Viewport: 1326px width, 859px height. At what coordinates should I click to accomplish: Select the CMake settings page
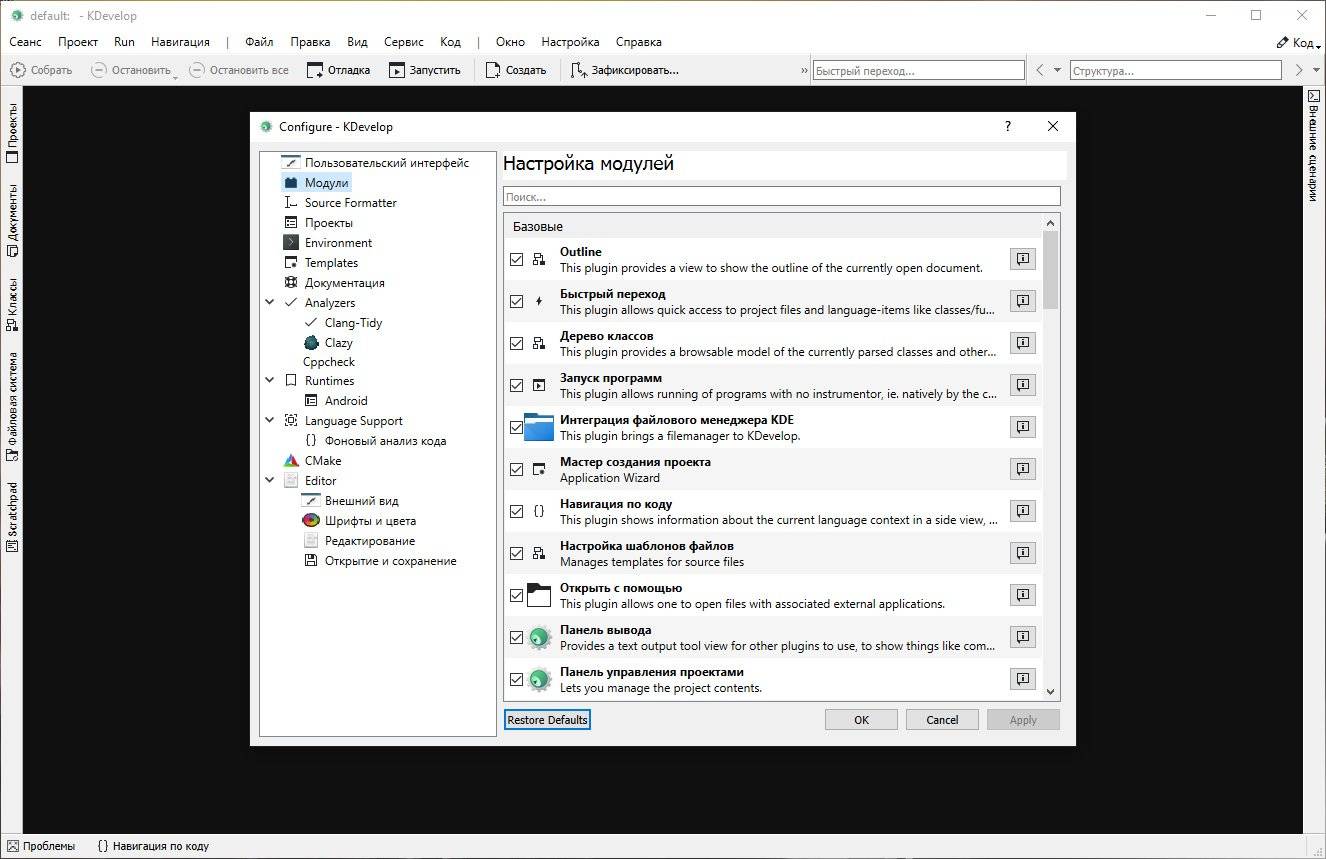pos(311,461)
